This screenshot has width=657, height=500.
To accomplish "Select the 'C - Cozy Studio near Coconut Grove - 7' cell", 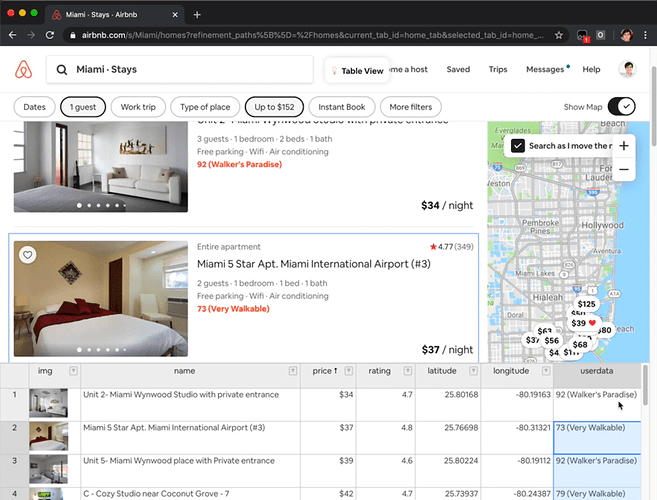I will (x=190, y=493).
